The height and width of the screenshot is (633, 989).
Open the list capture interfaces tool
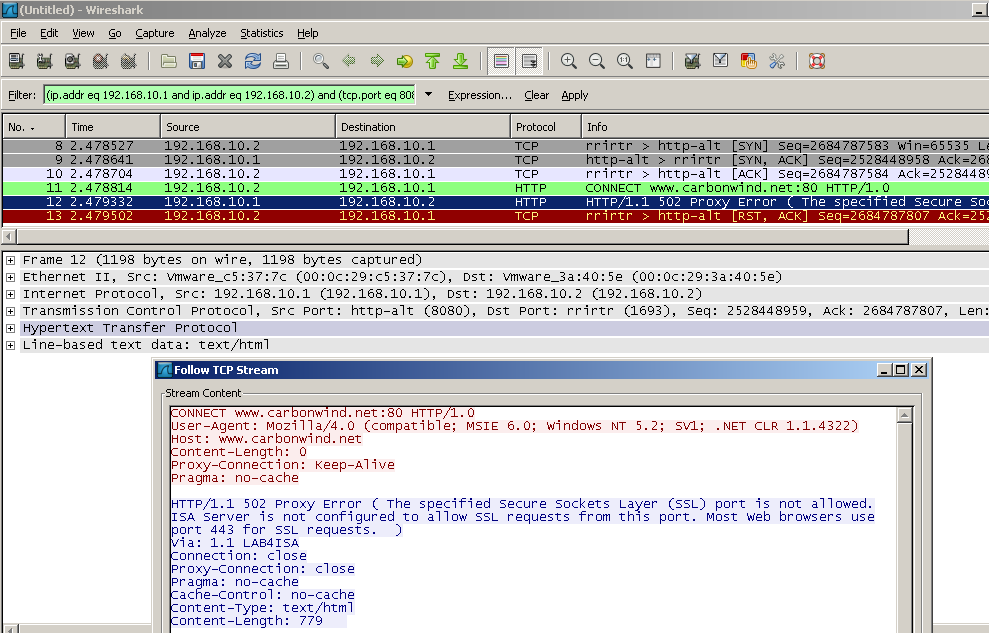[16, 61]
